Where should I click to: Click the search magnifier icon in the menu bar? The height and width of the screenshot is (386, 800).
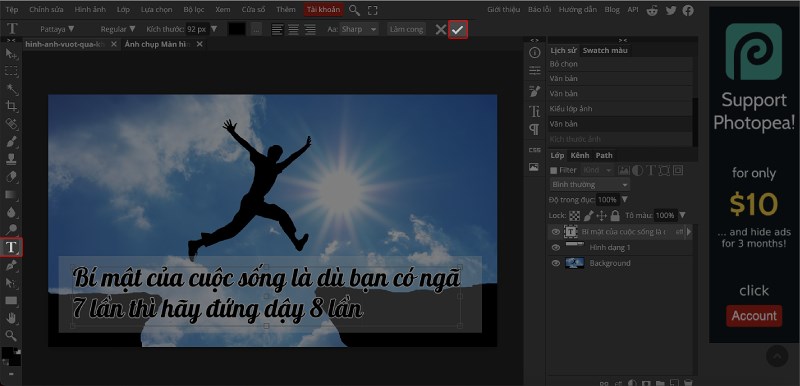point(354,10)
